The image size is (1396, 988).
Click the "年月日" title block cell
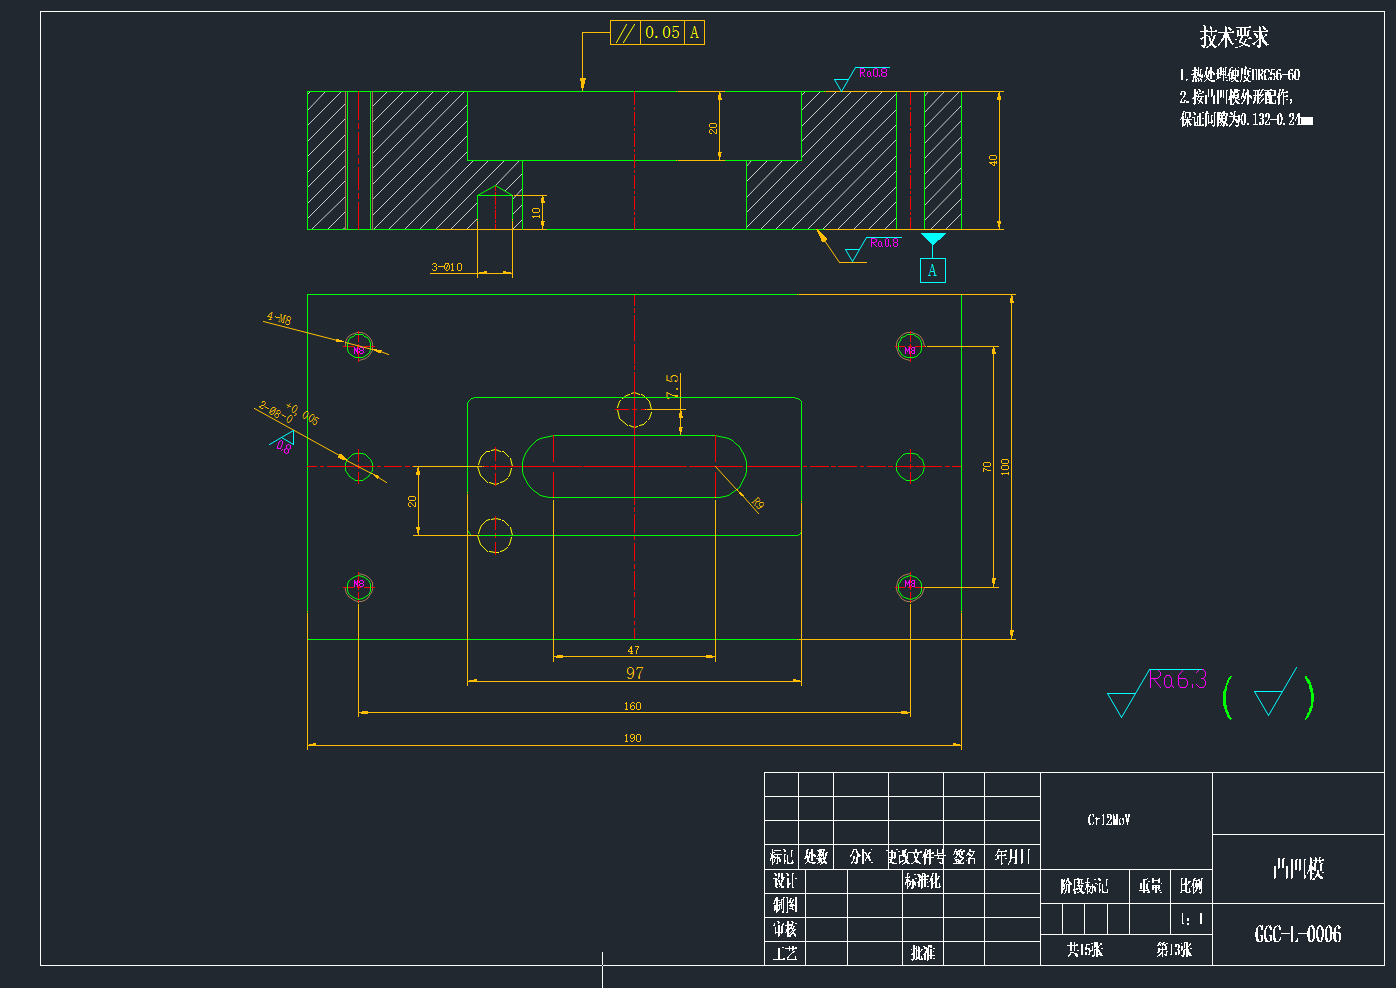pos(1012,857)
